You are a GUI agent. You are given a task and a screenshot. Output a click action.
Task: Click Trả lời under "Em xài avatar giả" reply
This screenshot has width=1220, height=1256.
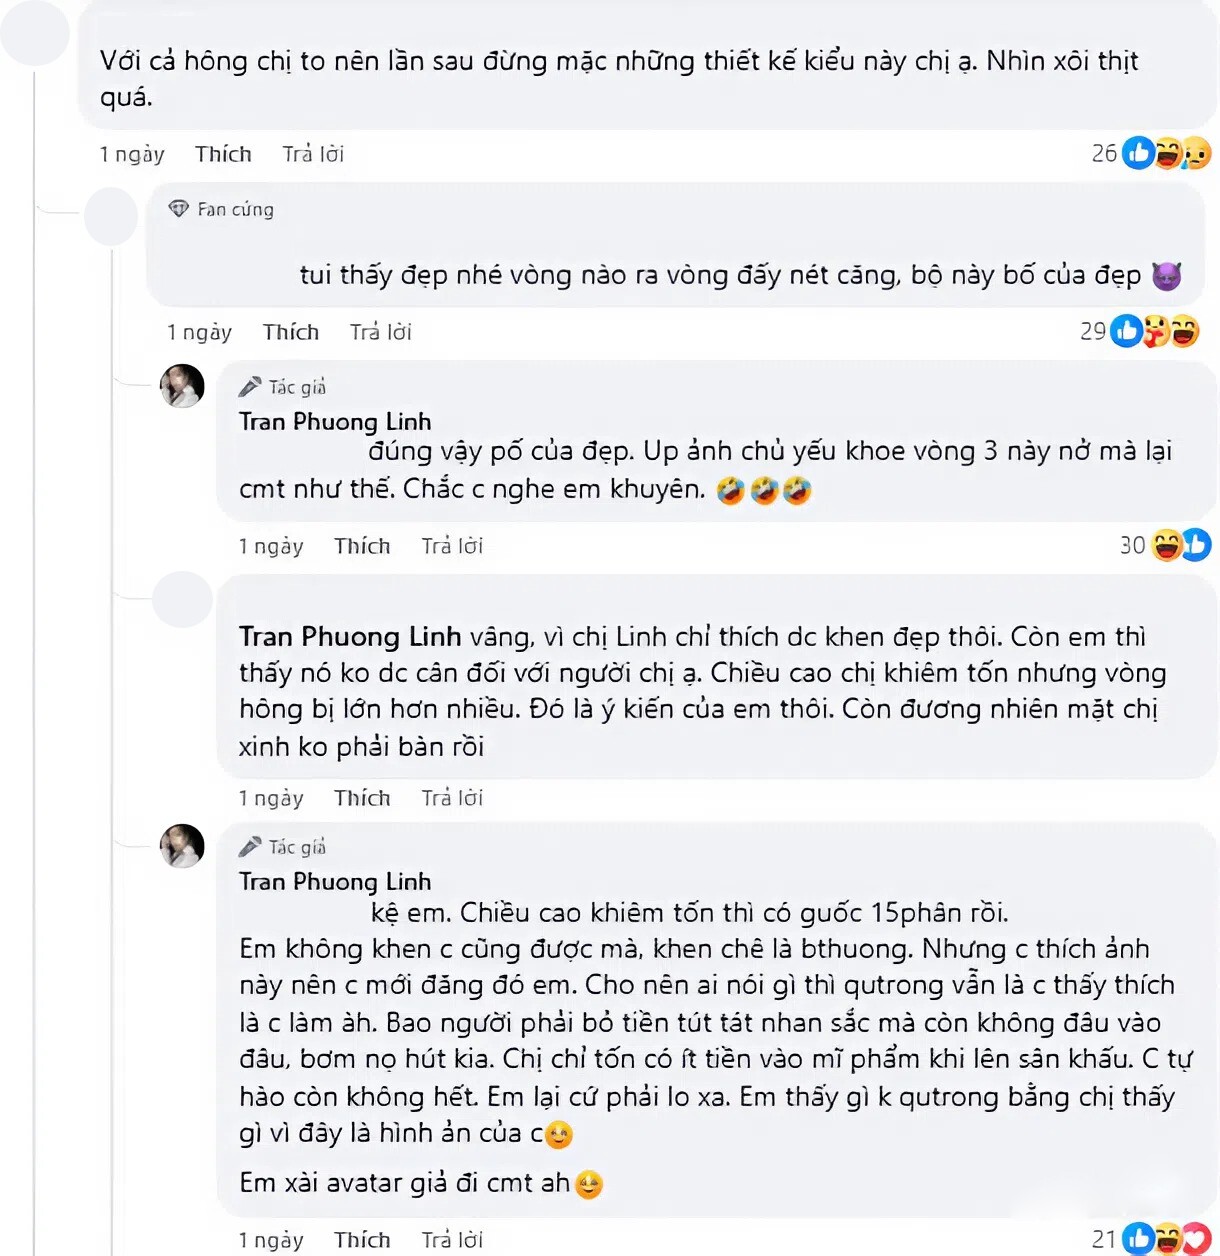[452, 1240]
